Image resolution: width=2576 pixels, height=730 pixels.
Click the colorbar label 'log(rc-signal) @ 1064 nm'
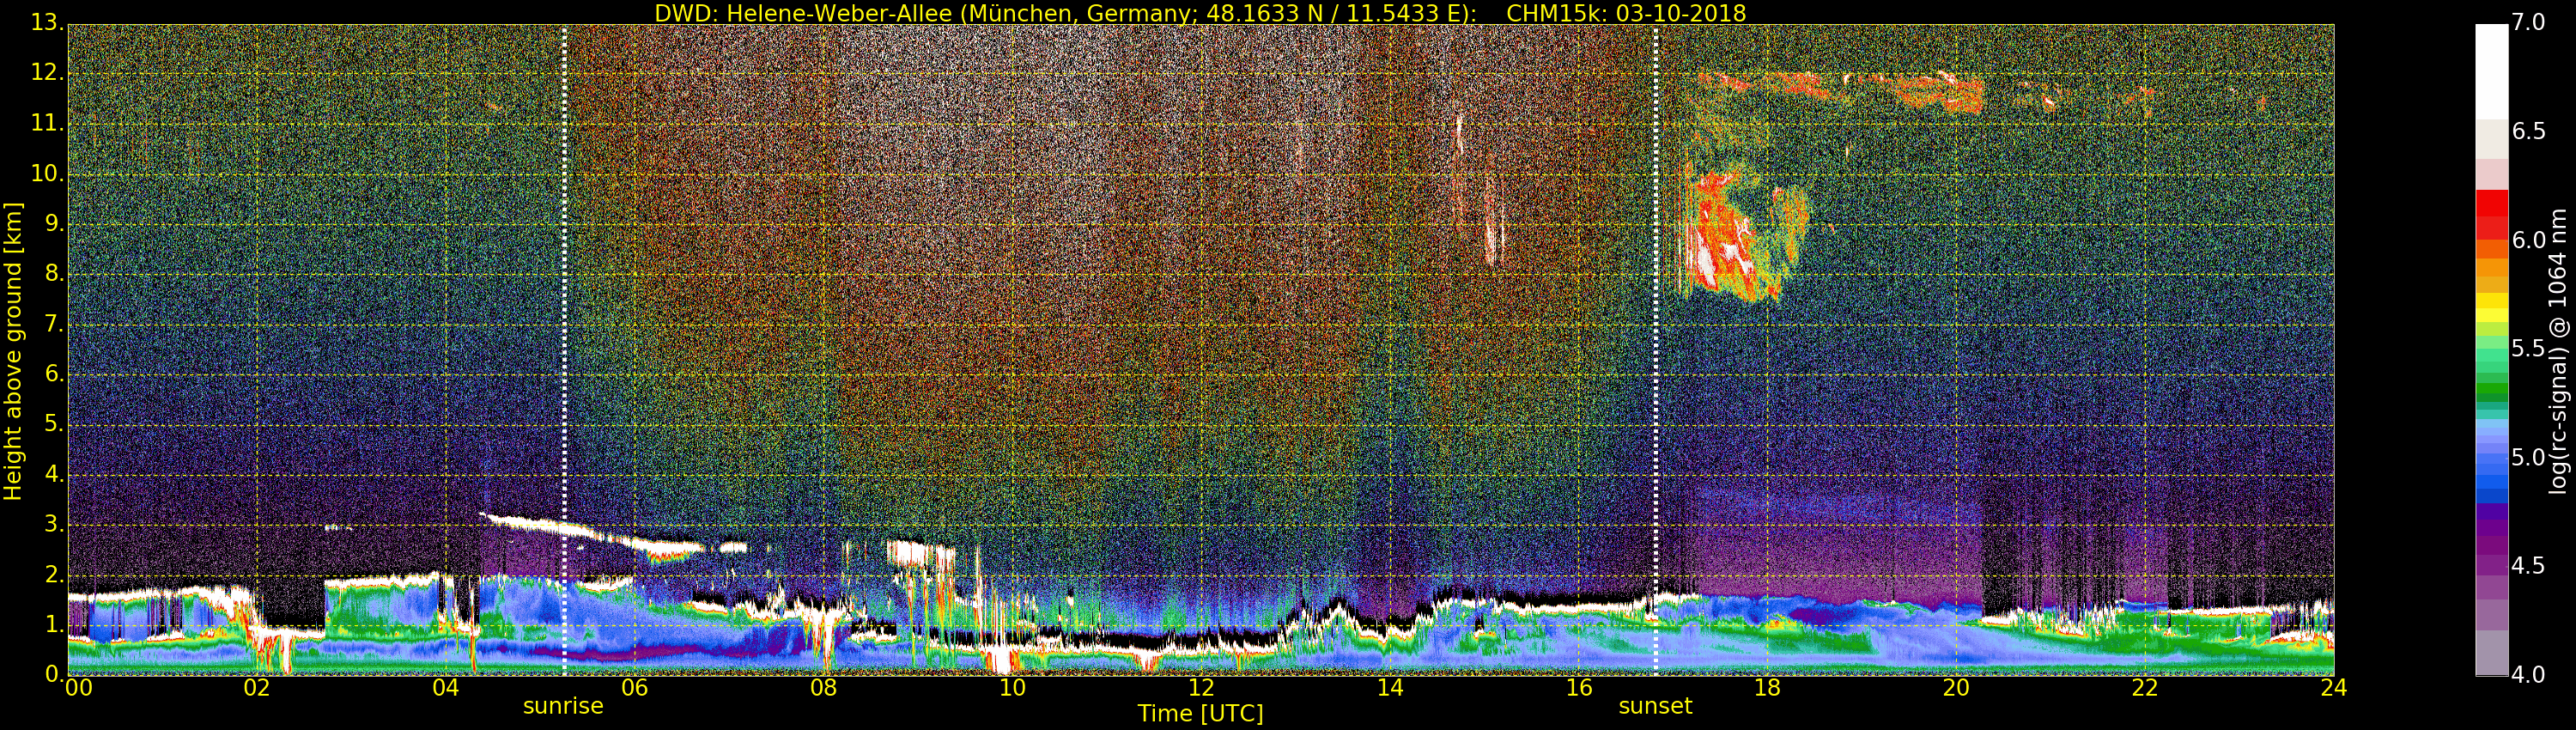pos(2558,351)
